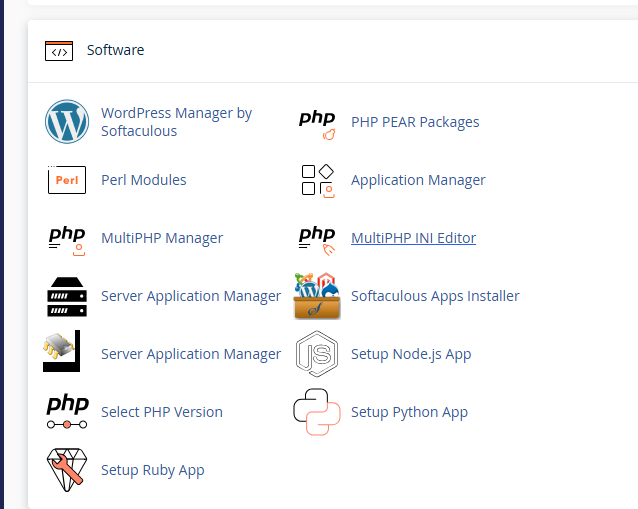The image size is (638, 509).
Task: Click the MultiPHP INI Editor icon
Action: coord(317,241)
